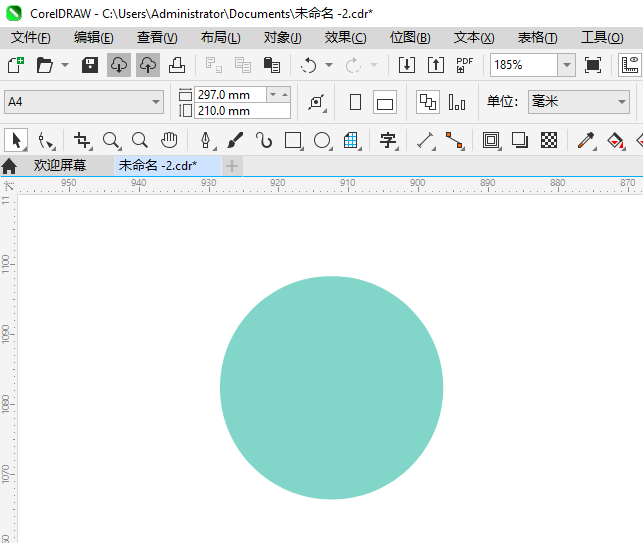Screen dimensions: 643x543
Task: Click the Save floppy disk icon
Action: [90, 65]
